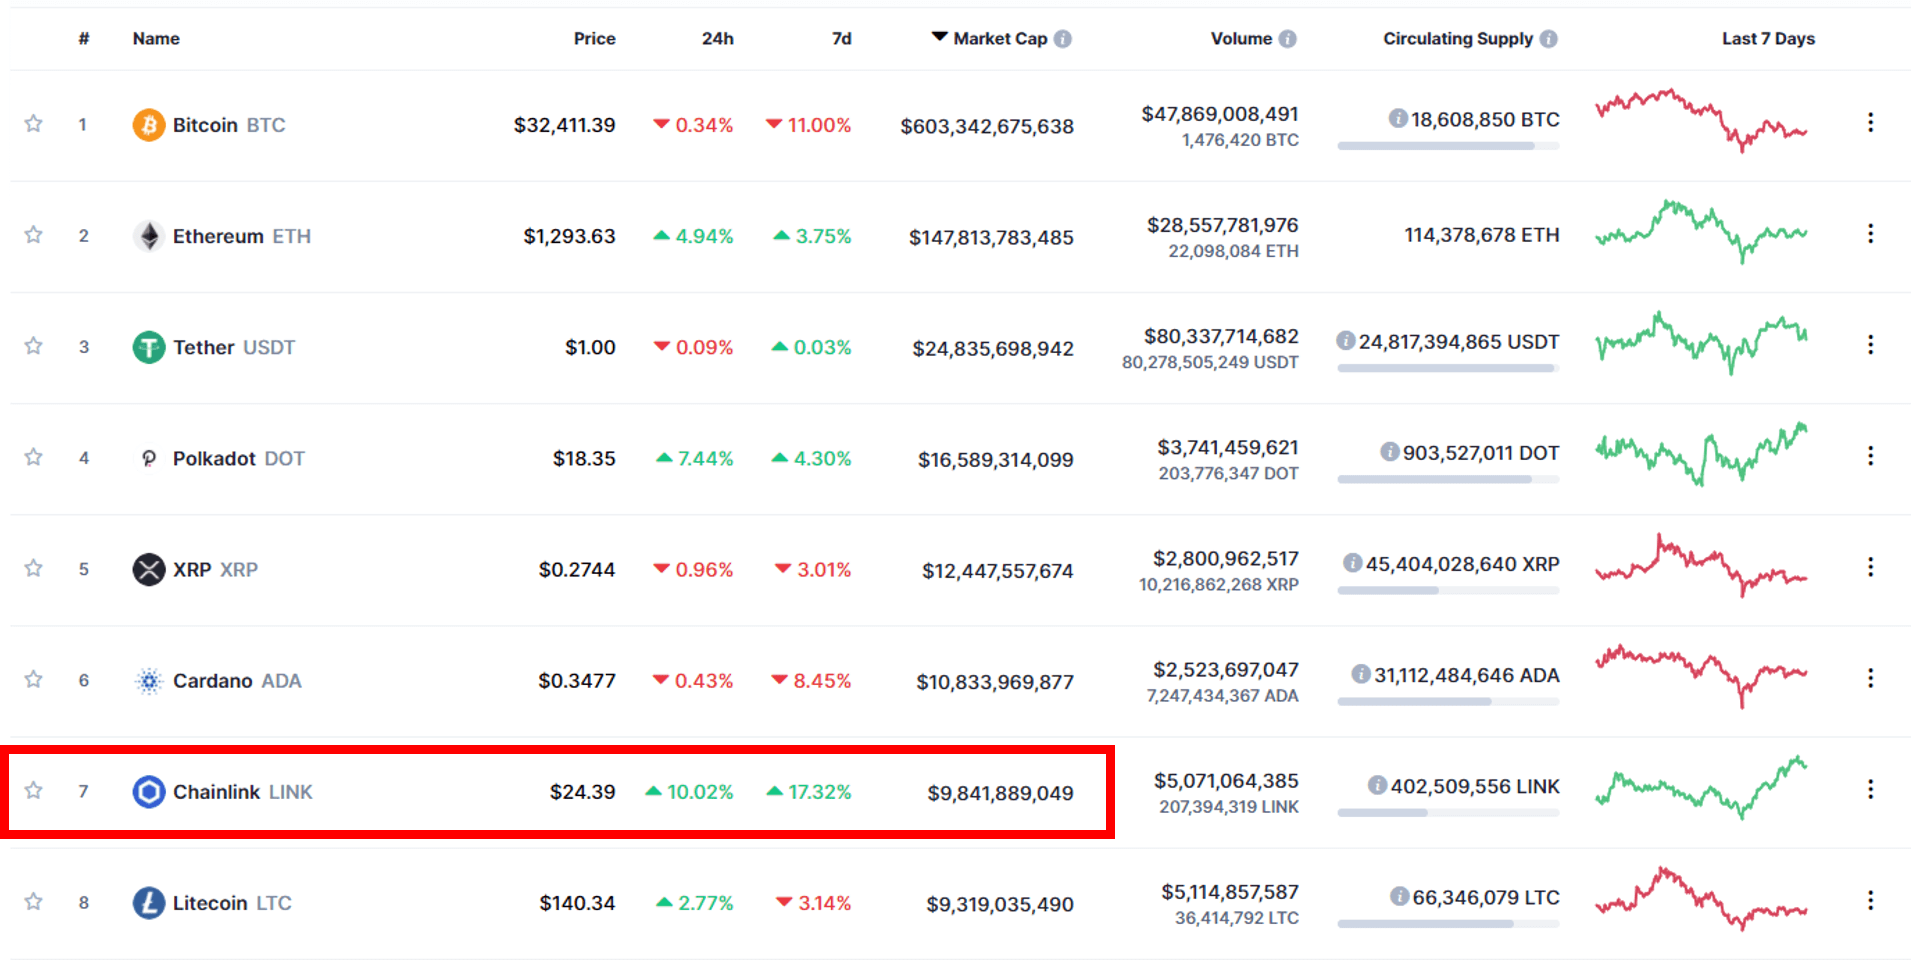Click Cardano market cap $10,833,969,877
Viewport: 1911px width, 960px height.
pyautogui.click(x=995, y=682)
